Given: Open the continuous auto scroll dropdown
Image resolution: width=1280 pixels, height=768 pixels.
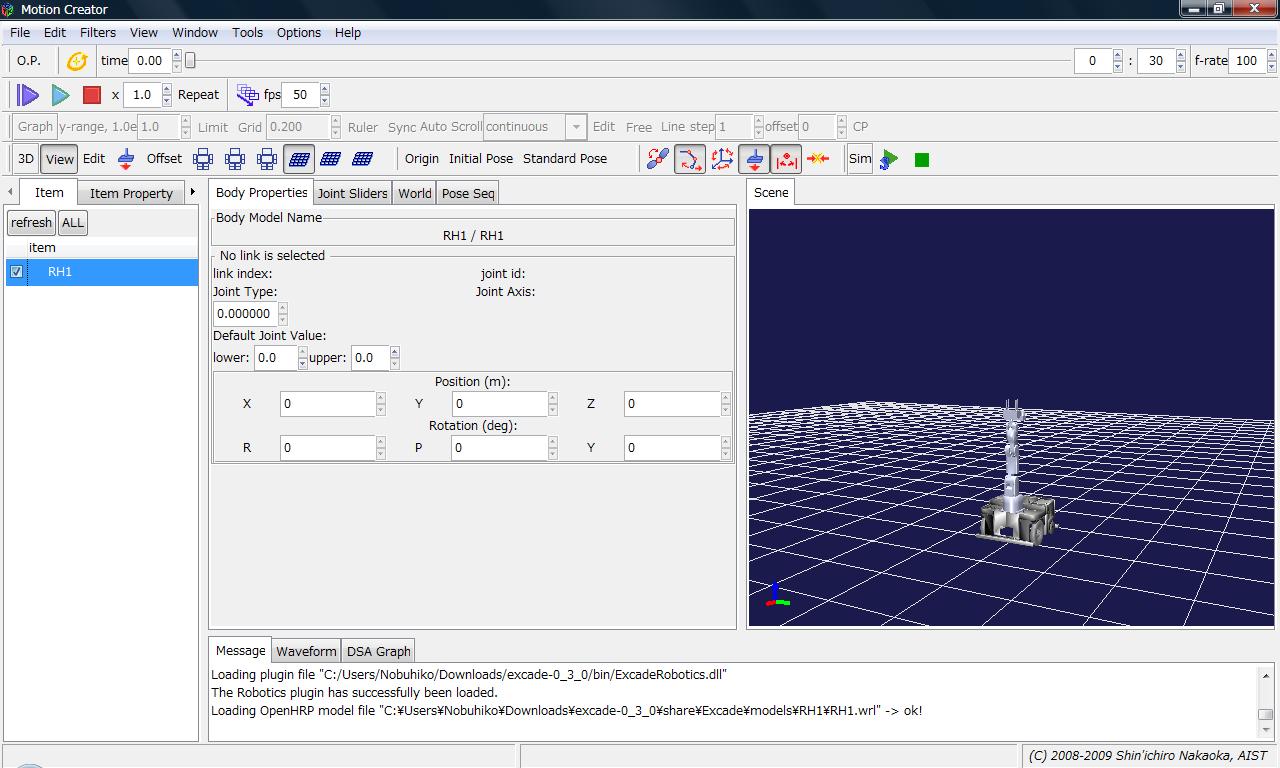Looking at the screenshot, I should pyautogui.click(x=575, y=127).
